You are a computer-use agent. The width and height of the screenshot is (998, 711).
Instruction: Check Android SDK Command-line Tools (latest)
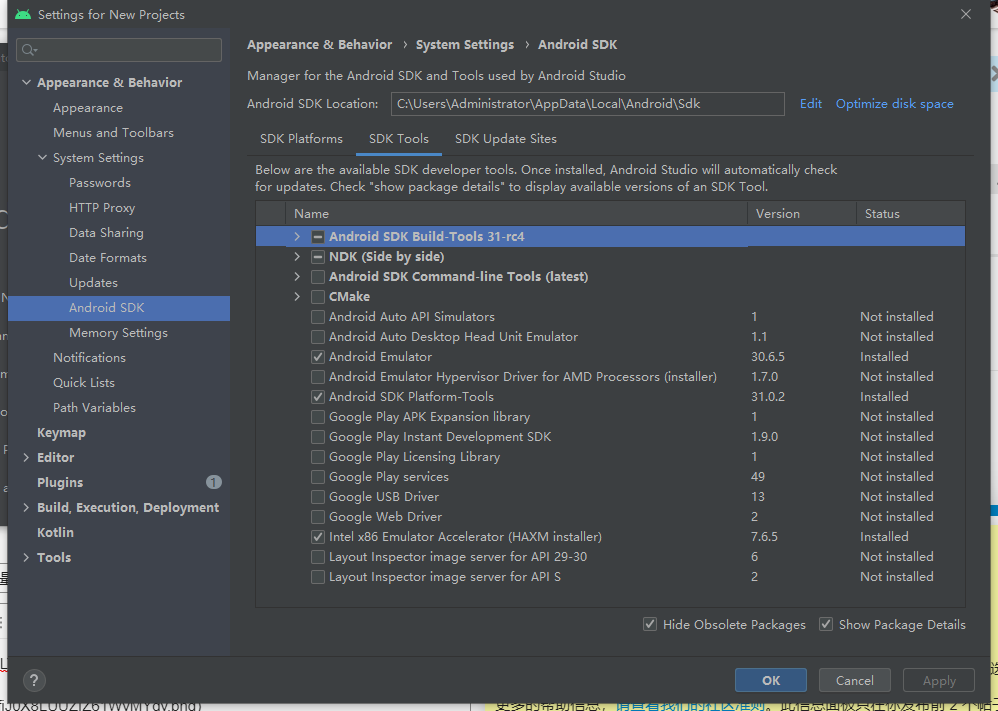(x=318, y=277)
